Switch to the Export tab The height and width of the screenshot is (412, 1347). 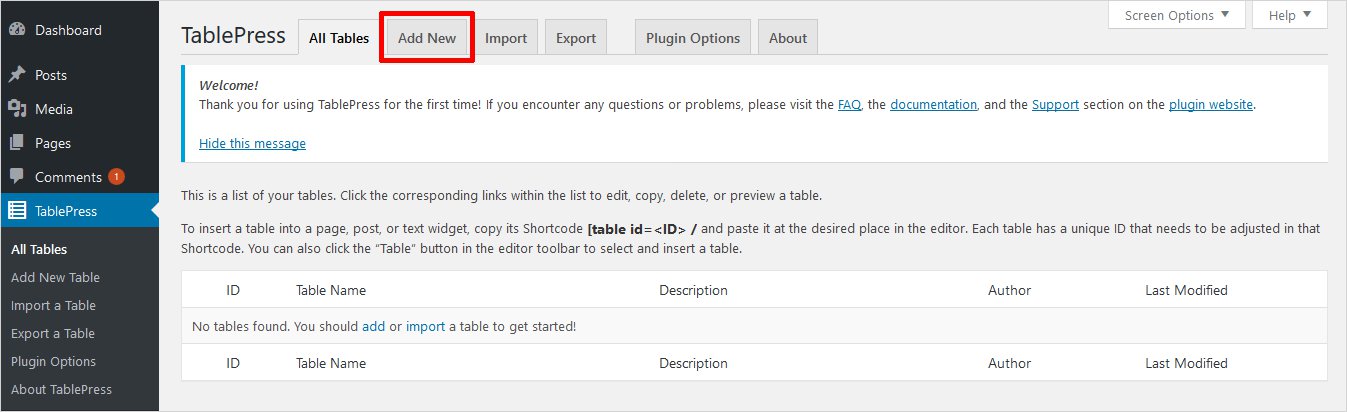point(576,38)
